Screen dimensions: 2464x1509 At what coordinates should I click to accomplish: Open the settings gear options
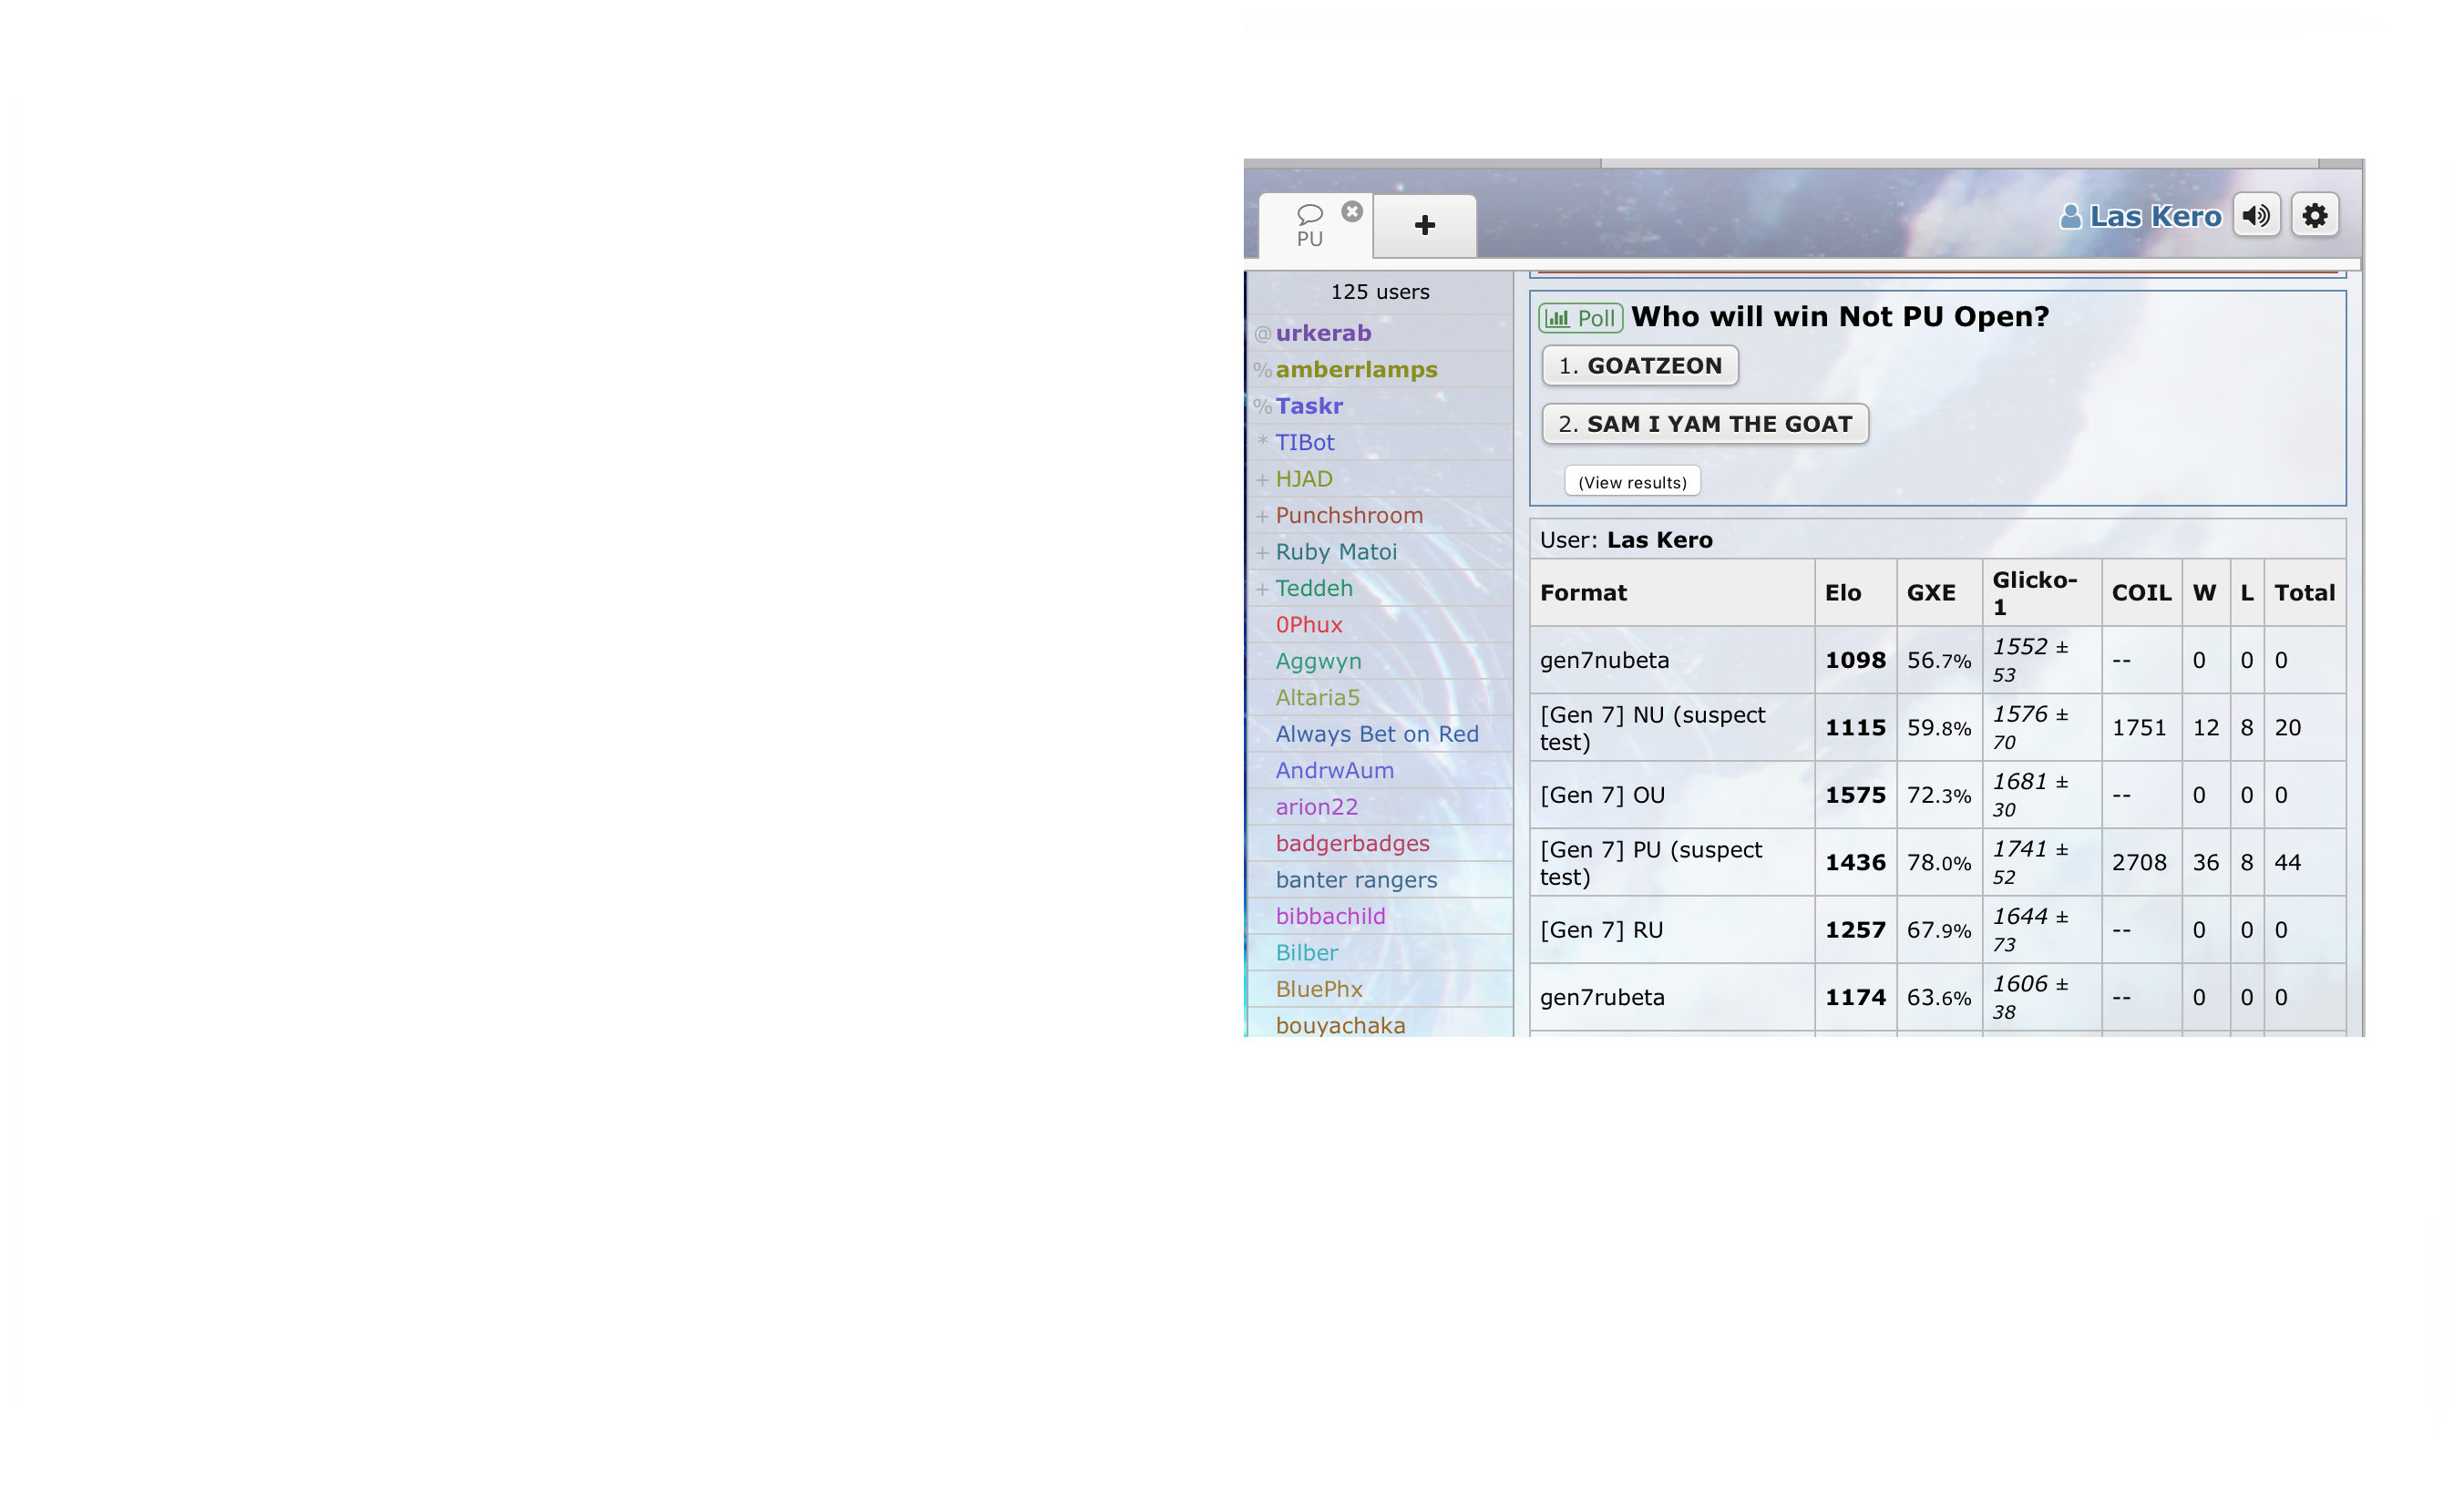pyautogui.click(x=2315, y=215)
